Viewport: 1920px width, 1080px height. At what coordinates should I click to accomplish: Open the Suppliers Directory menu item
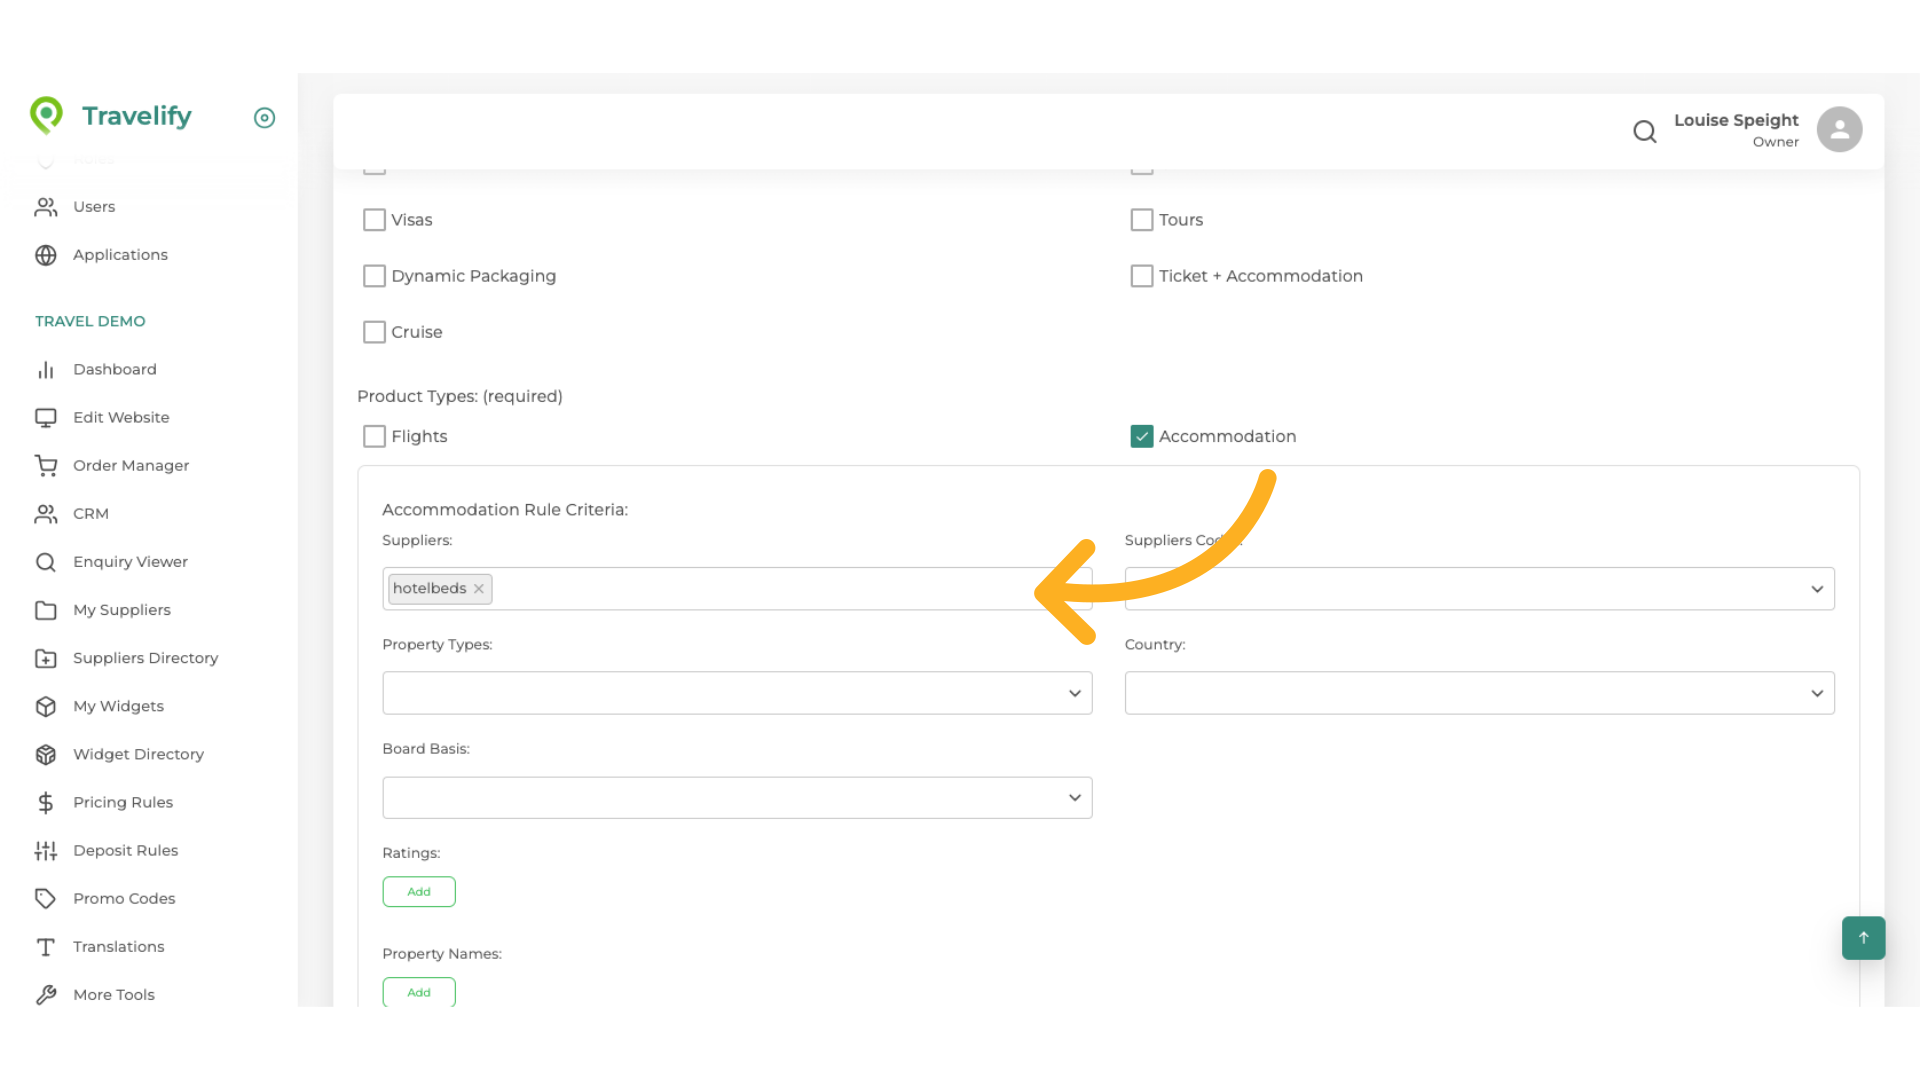(x=145, y=658)
